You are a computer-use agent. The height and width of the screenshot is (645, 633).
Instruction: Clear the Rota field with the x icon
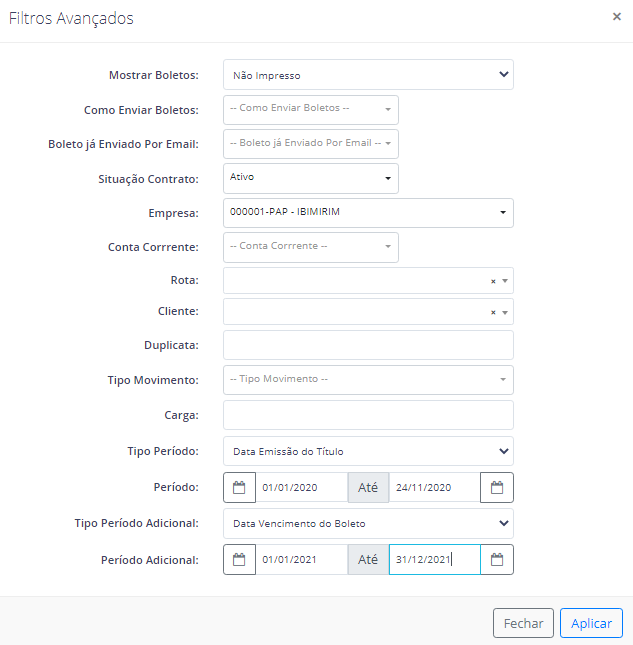(493, 281)
